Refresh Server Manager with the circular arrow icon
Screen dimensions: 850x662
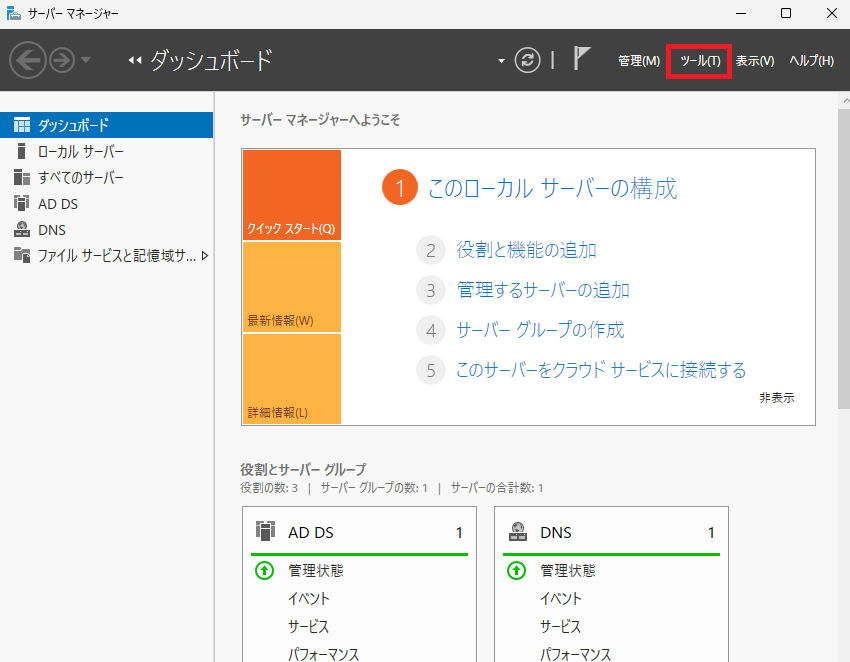528,60
